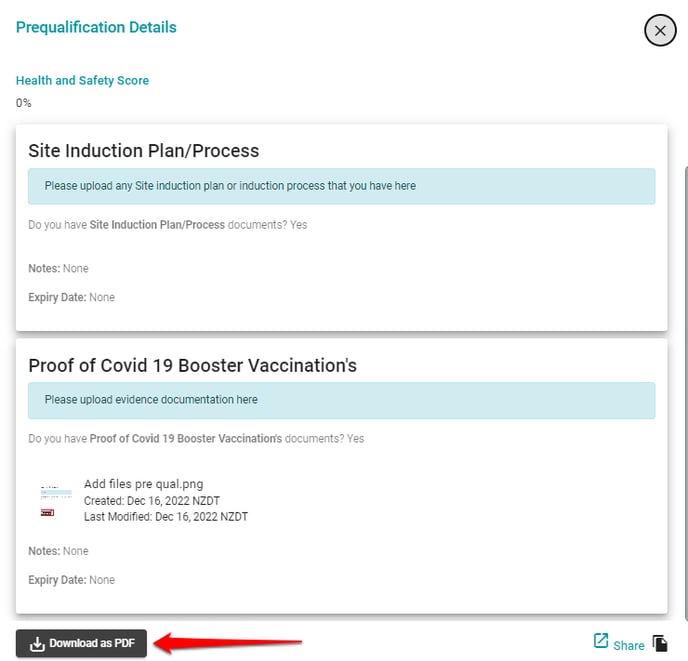This screenshot has height=661, width=688.
Task: Click the site induction plan upload info banner
Action: click(x=341, y=186)
